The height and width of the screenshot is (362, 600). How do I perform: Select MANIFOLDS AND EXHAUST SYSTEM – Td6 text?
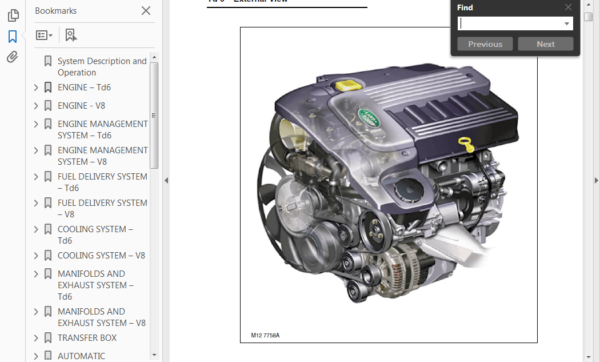(x=95, y=285)
